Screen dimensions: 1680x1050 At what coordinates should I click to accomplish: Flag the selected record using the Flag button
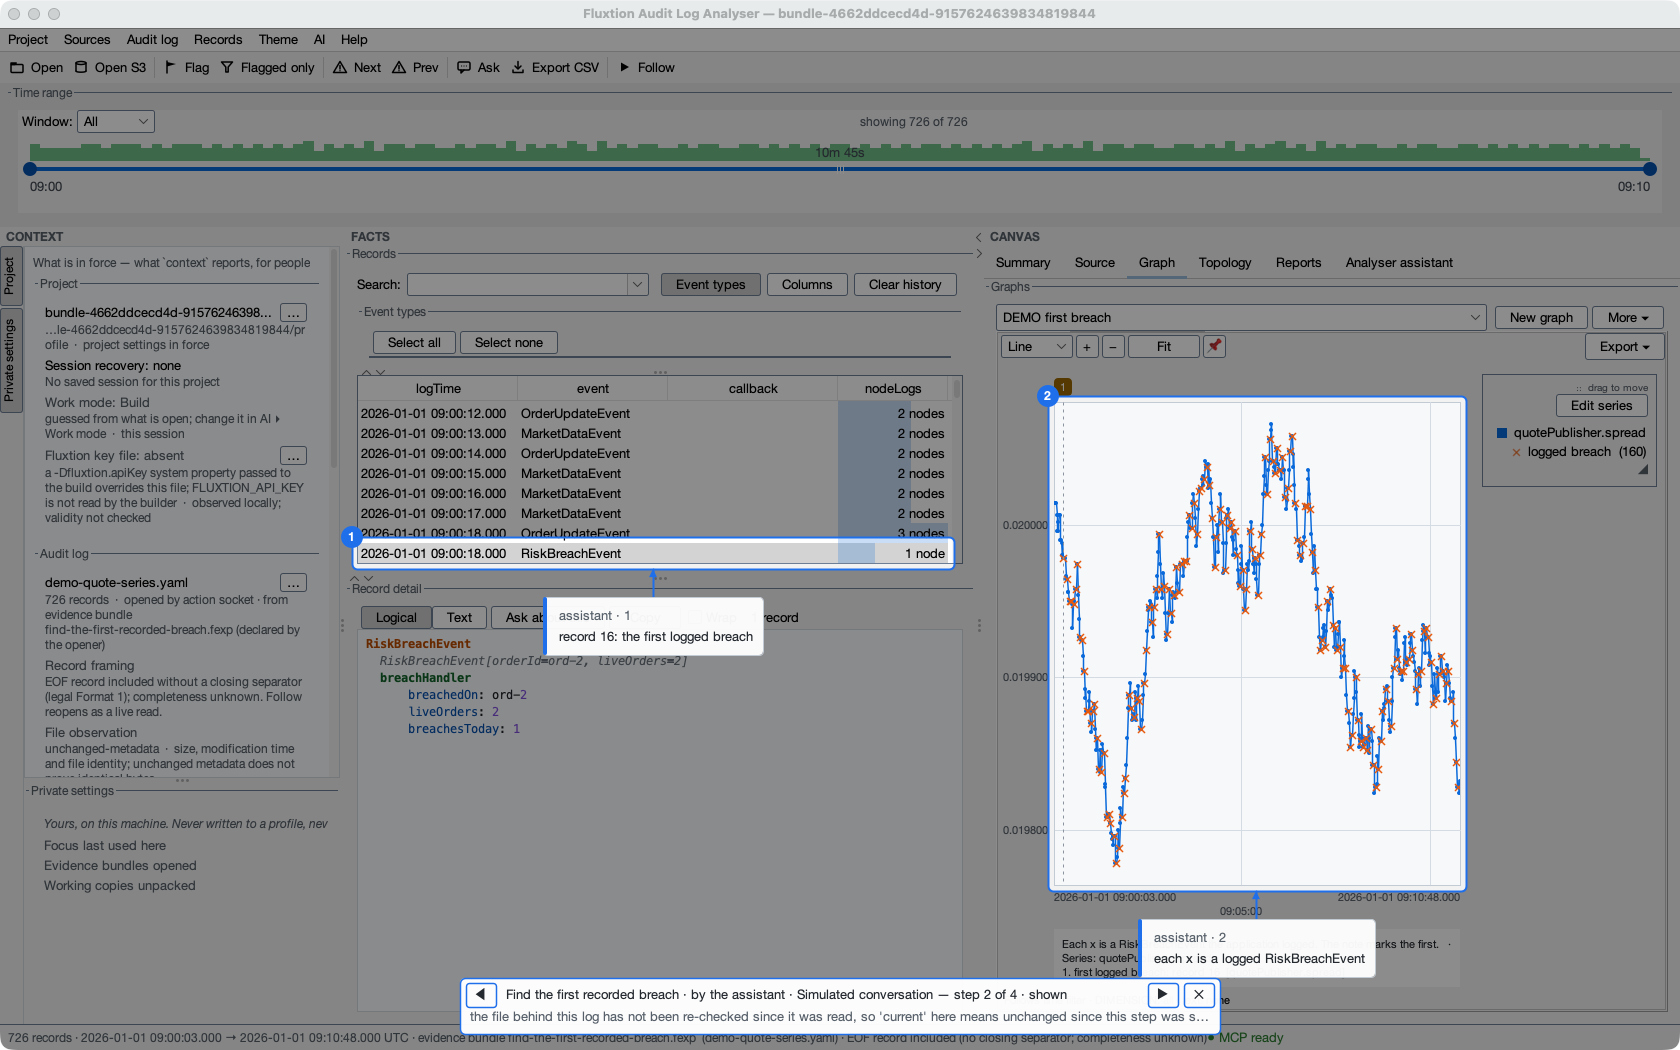pos(187,67)
